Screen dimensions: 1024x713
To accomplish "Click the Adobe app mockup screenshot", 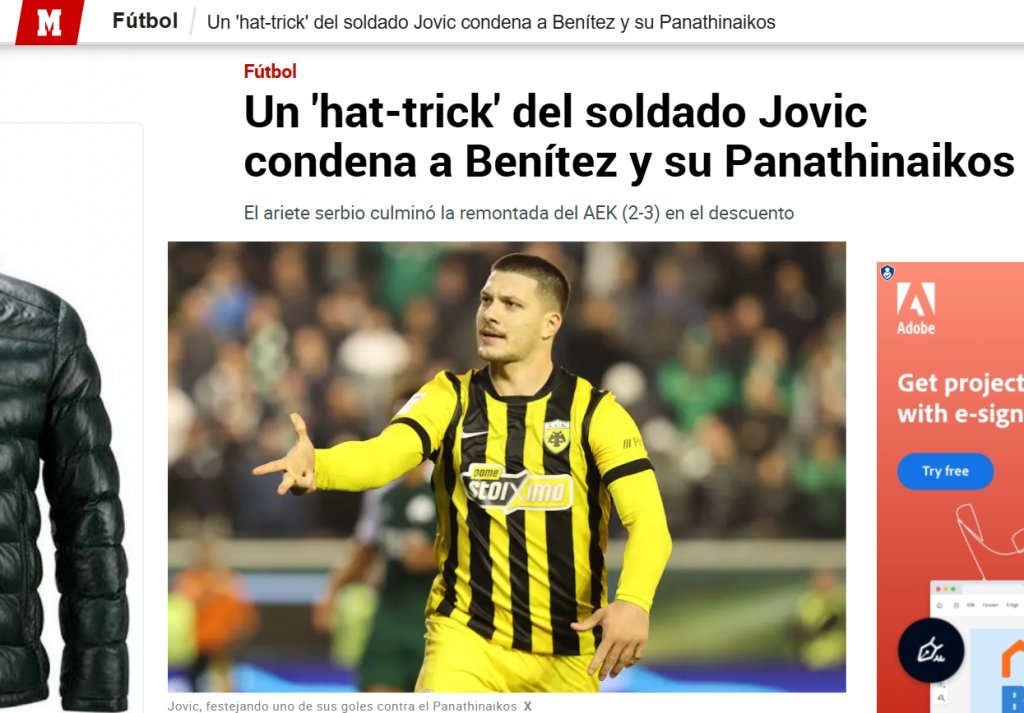I will tap(976, 646).
